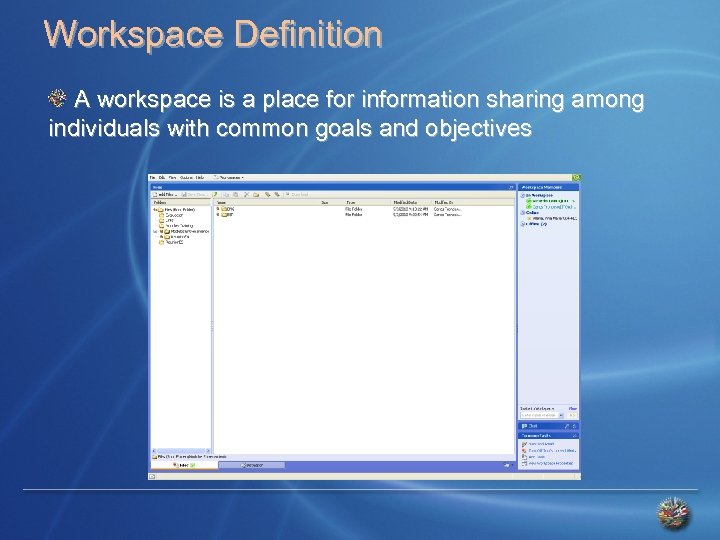
Task: Click the Save Files toolbar button
Action: coord(195,195)
